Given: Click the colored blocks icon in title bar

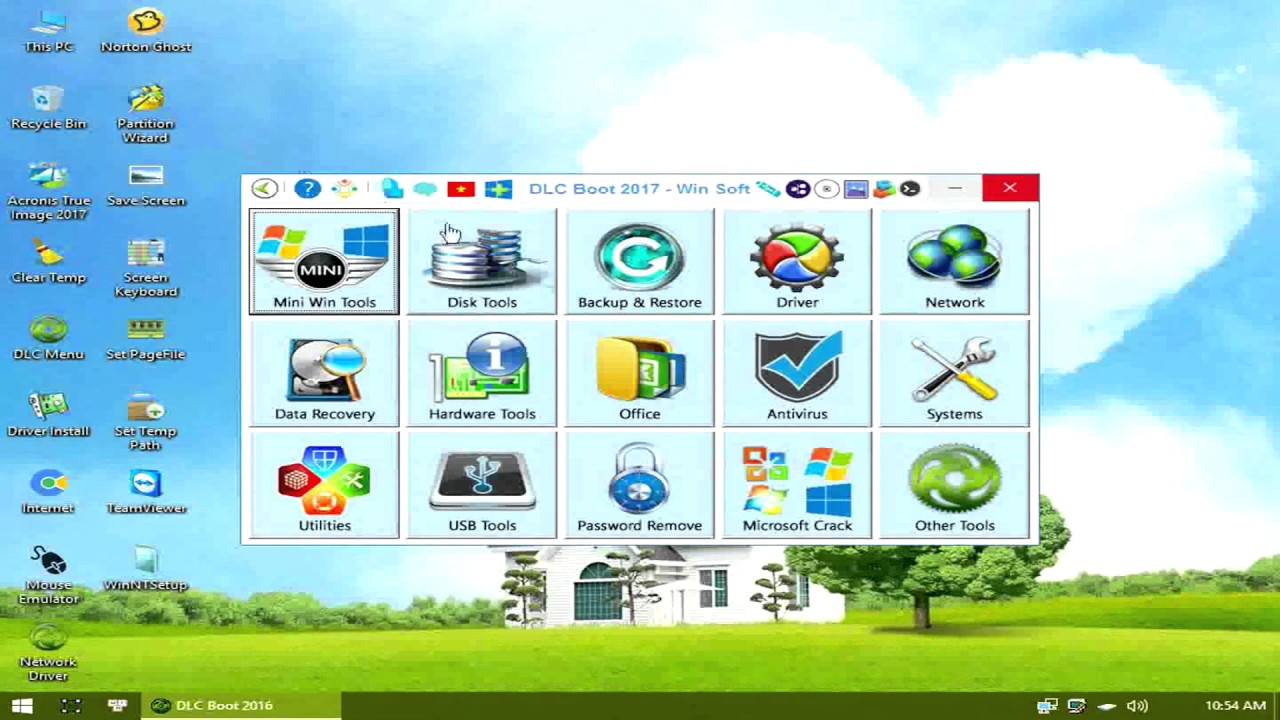Looking at the screenshot, I should (x=883, y=189).
